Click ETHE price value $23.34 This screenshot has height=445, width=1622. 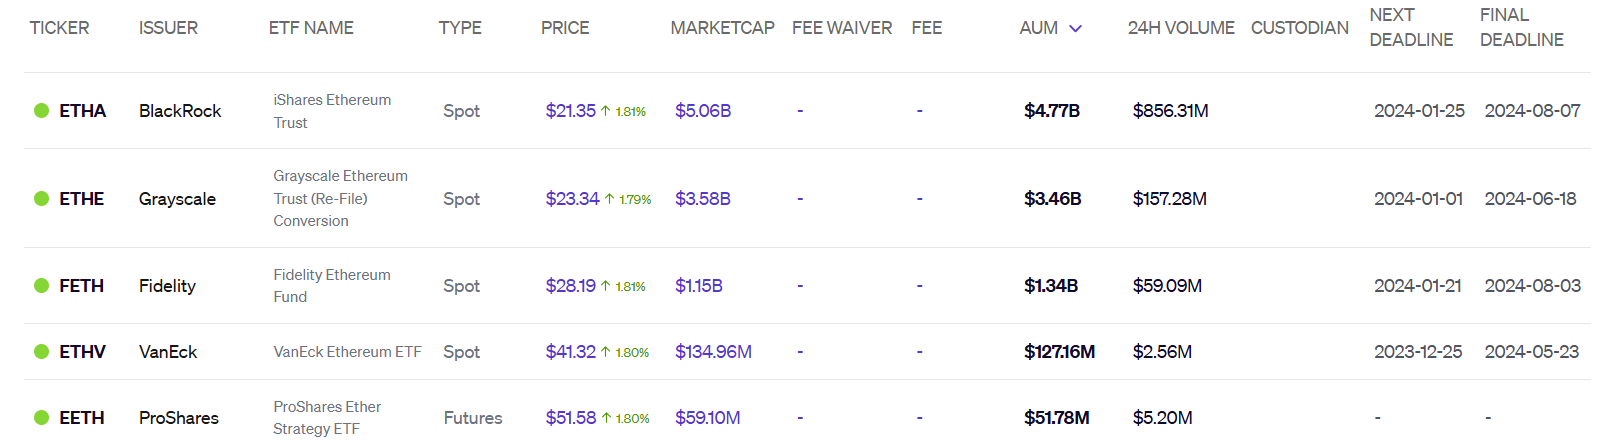[x=572, y=199]
